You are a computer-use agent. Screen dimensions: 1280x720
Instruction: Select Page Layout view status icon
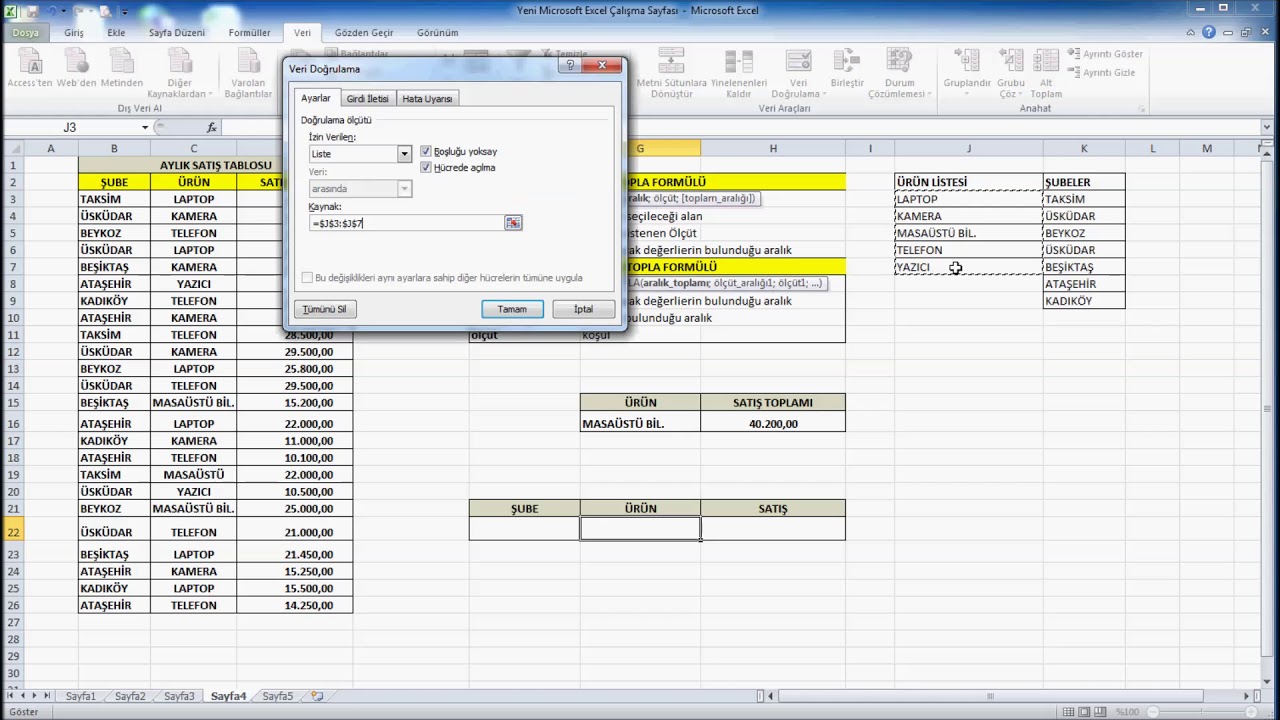[1086, 712]
